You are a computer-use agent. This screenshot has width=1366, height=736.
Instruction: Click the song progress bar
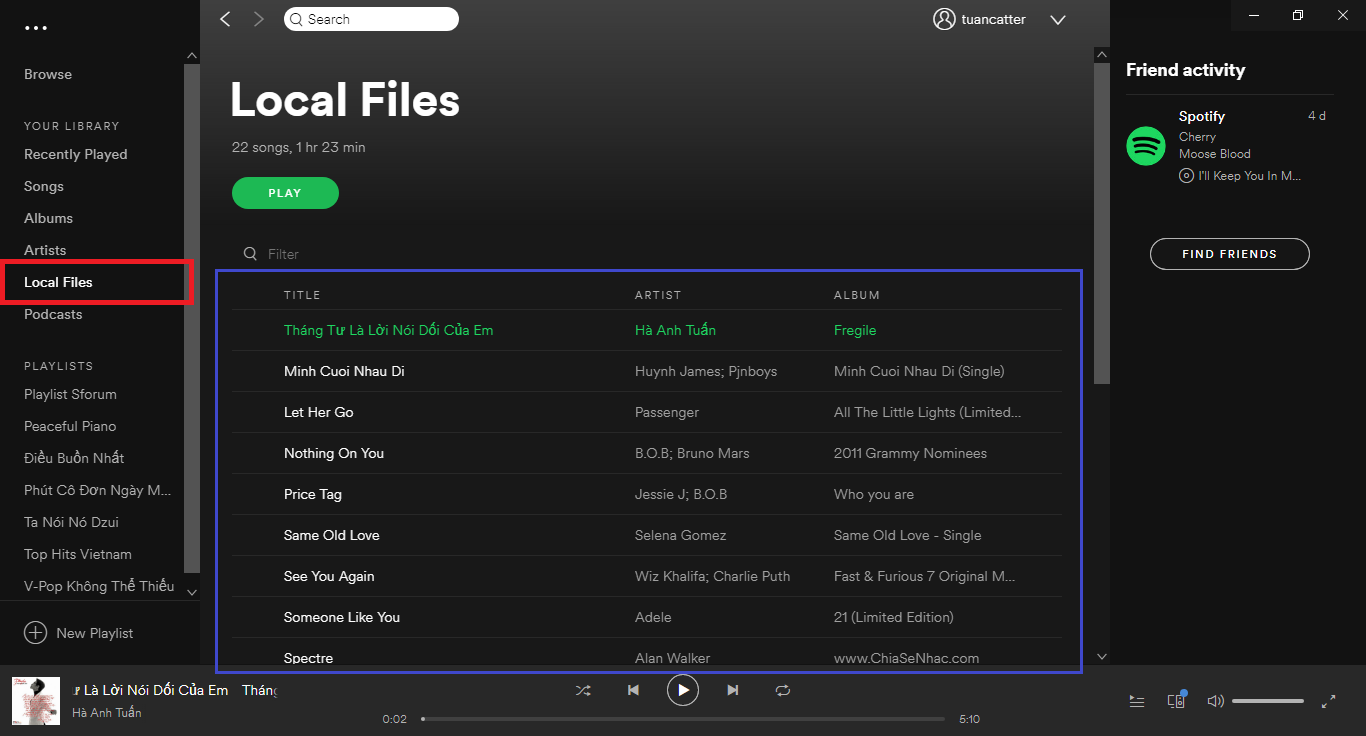click(683, 719)
